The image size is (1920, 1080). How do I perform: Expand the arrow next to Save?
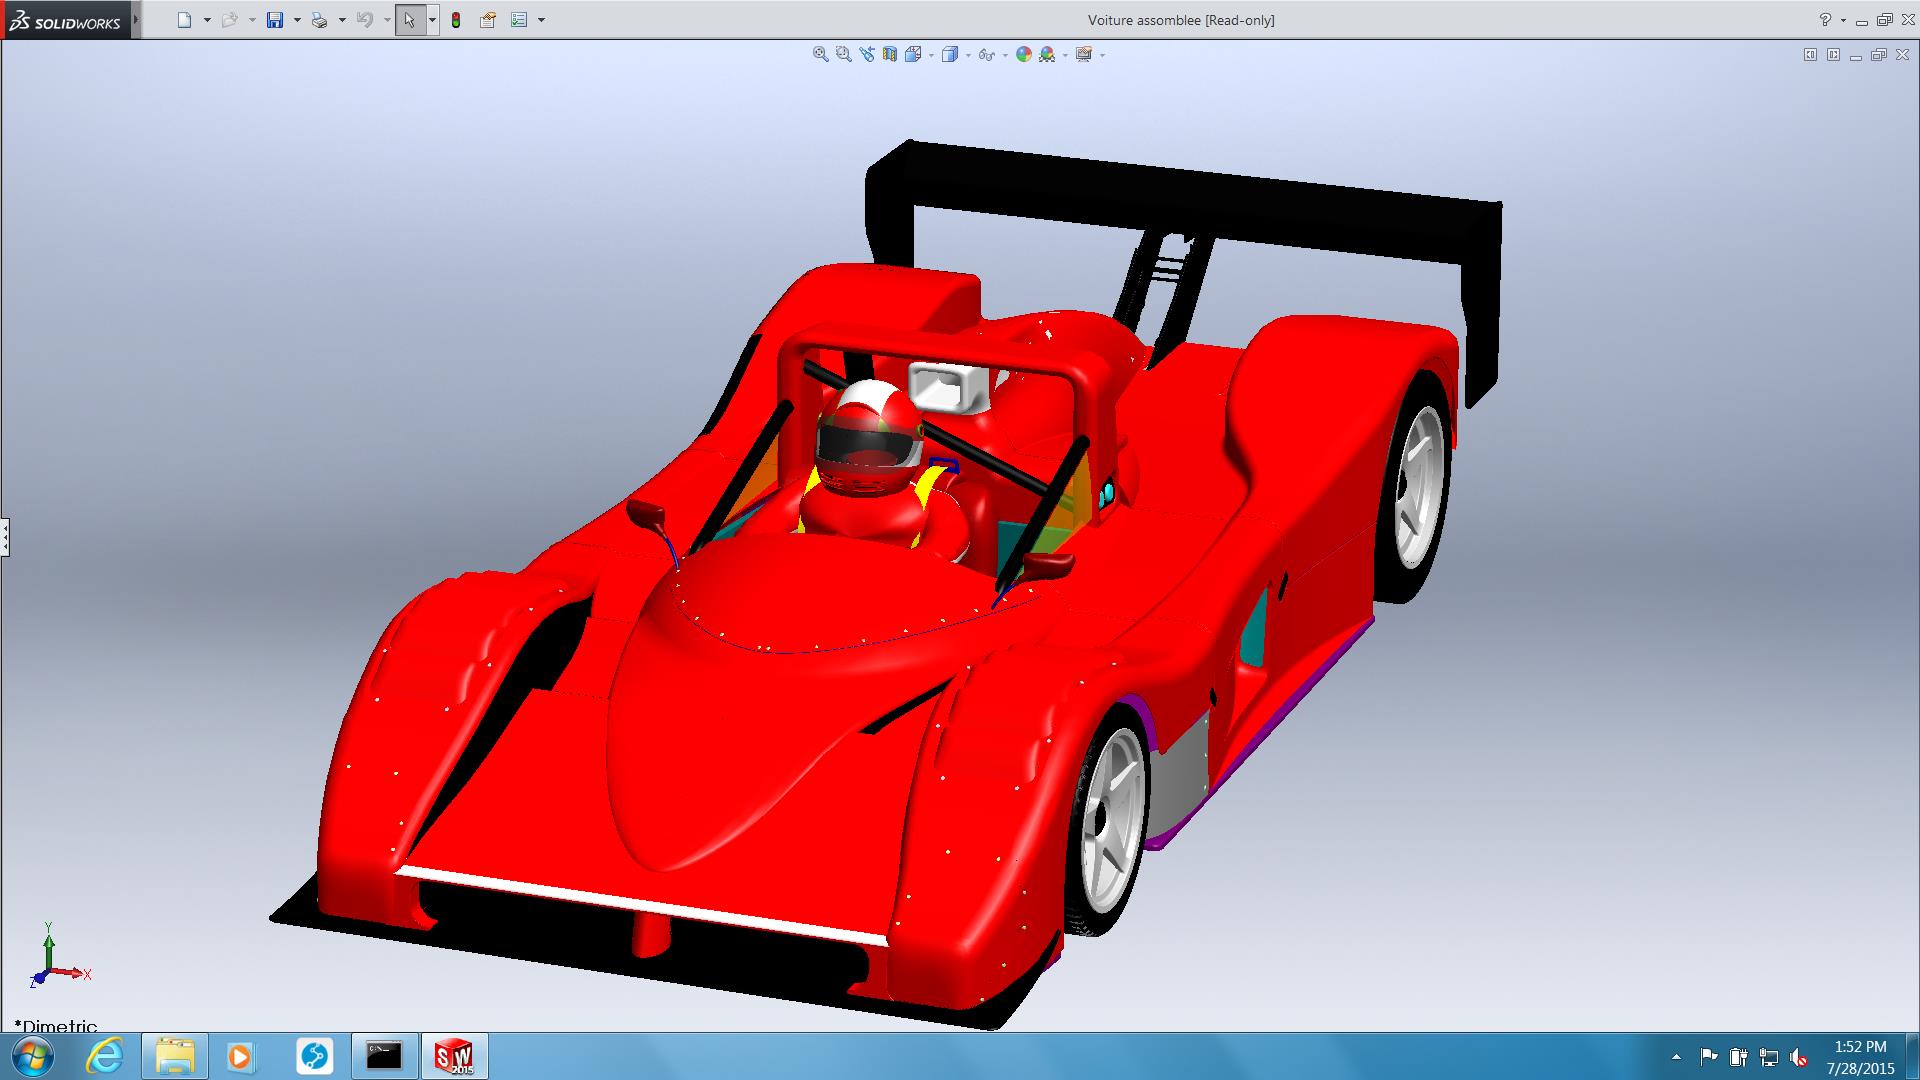(297, 20)
